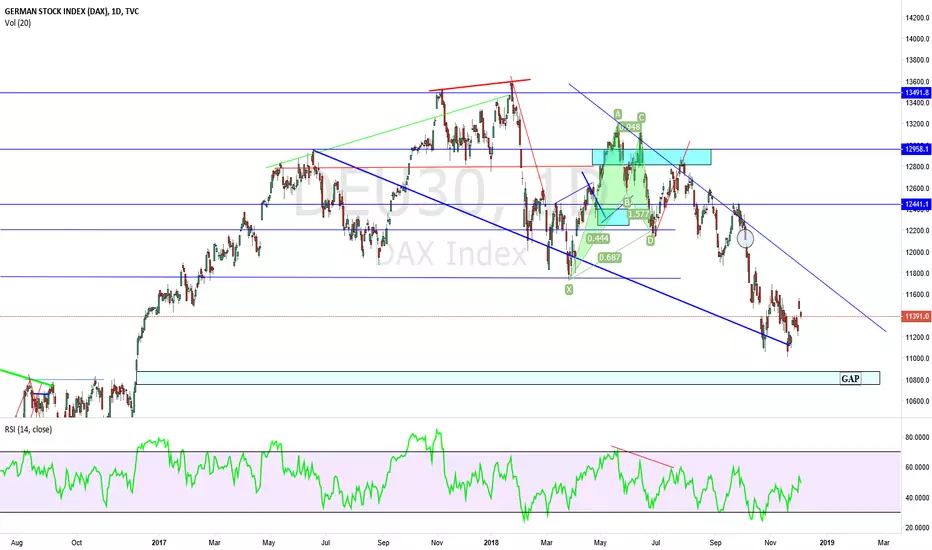
Task: Select the 0.948 ratio label
Action: click(629, 127)
